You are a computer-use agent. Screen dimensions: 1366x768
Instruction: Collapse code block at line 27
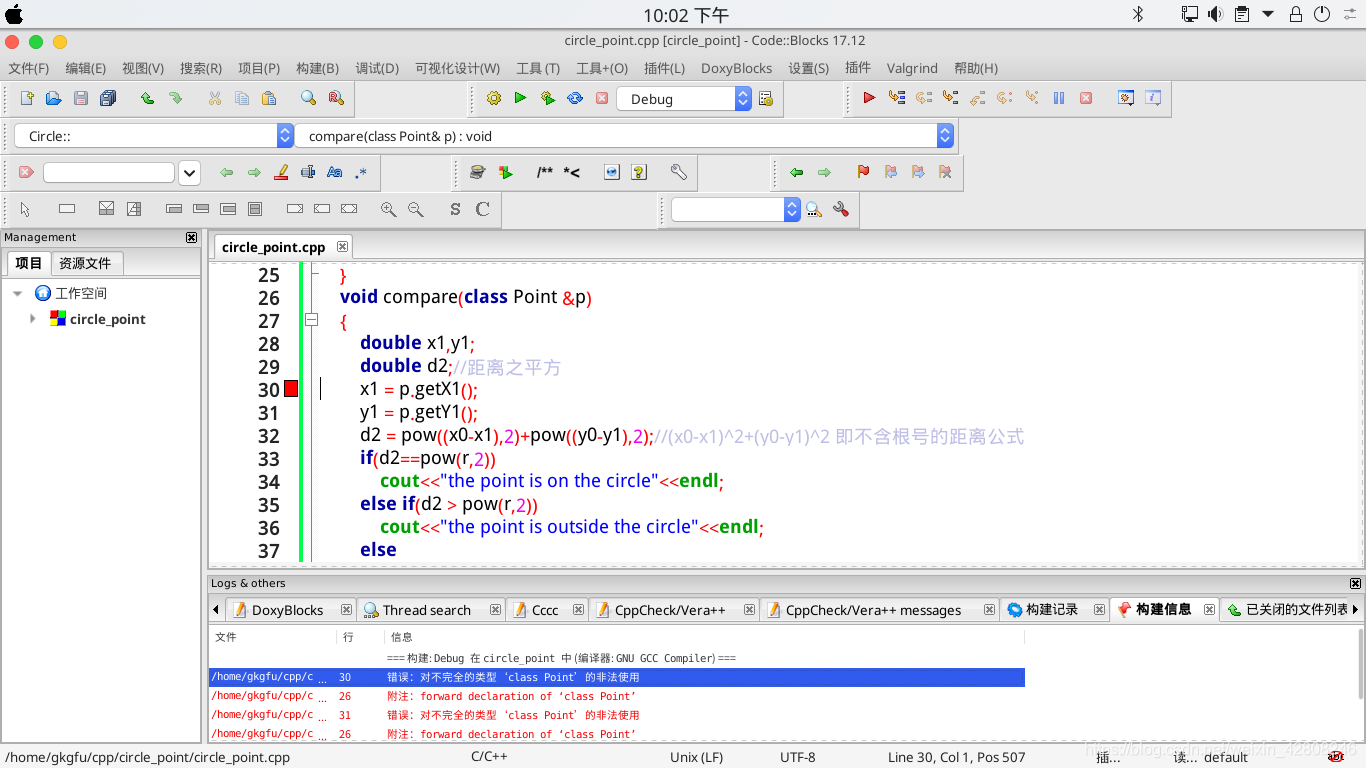click(x=311, y=320)
